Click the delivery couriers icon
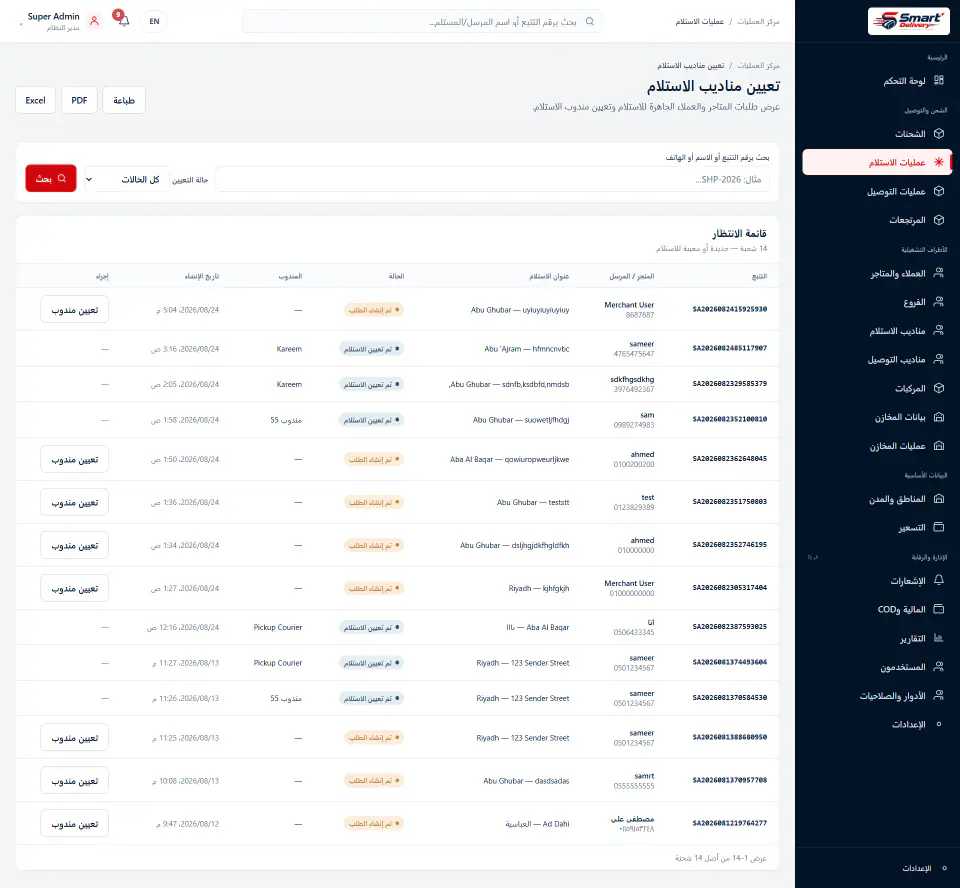Screen dimensions: 960x888 coord(939,359)
